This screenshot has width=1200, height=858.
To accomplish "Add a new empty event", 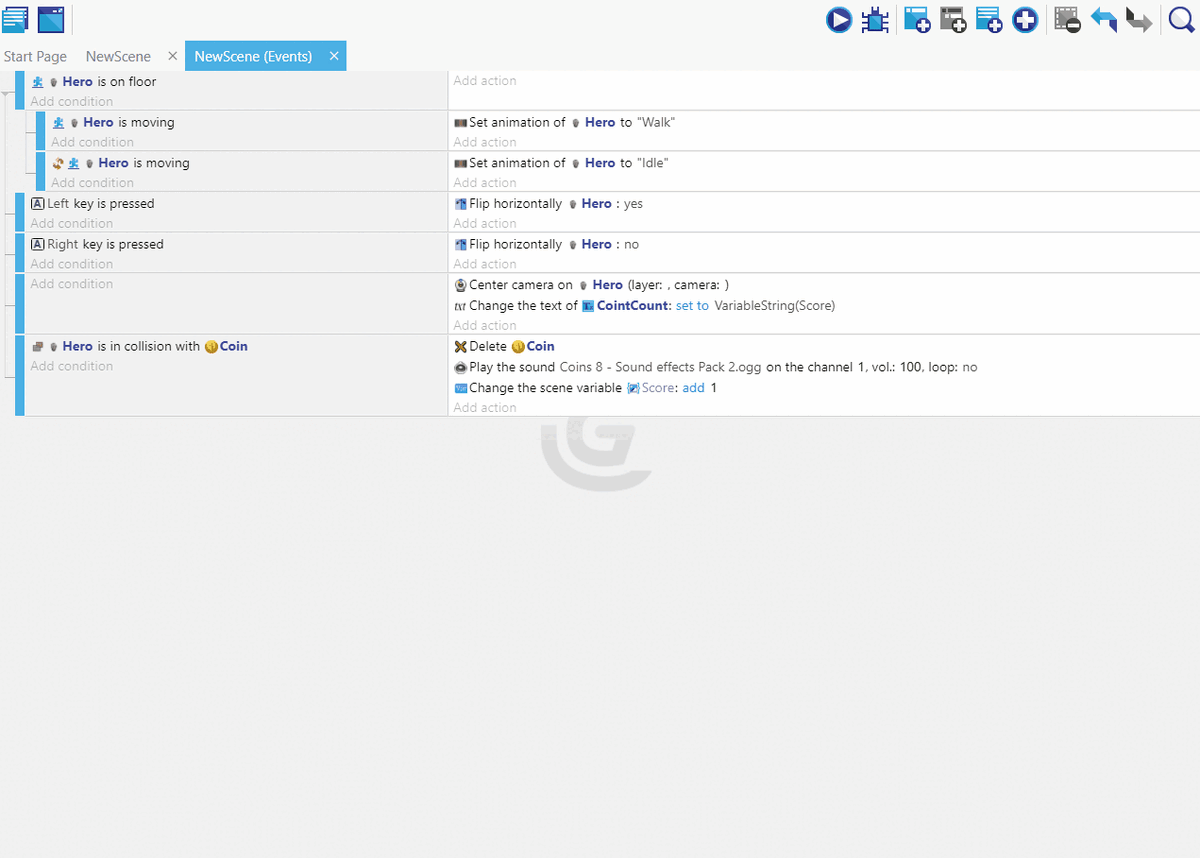I will (917, 20).
